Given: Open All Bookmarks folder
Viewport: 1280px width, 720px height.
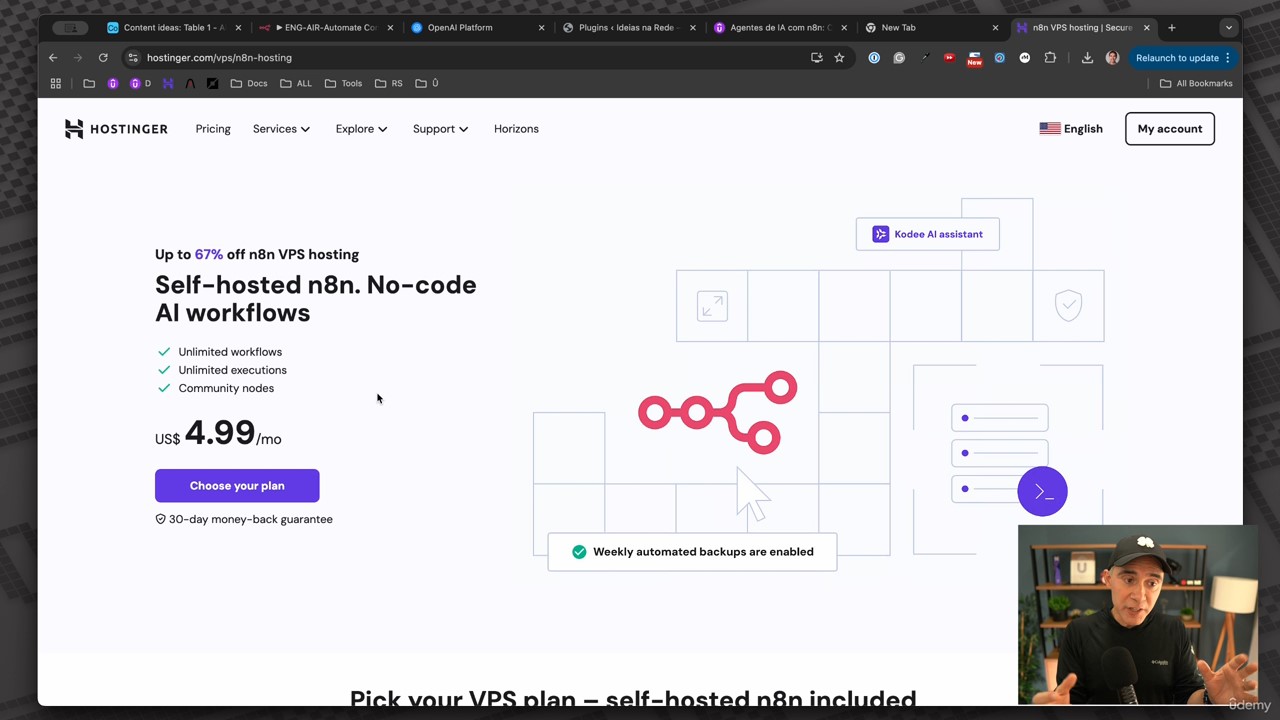Looking at the screenshot, I should pyautogui.click(x=1196, y=83).
